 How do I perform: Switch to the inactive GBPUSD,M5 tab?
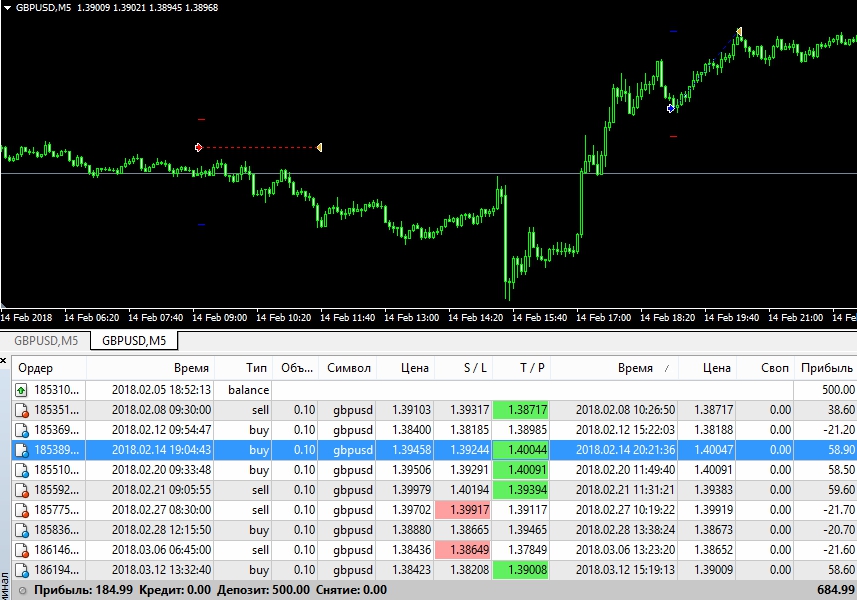[x=46, y=340]
